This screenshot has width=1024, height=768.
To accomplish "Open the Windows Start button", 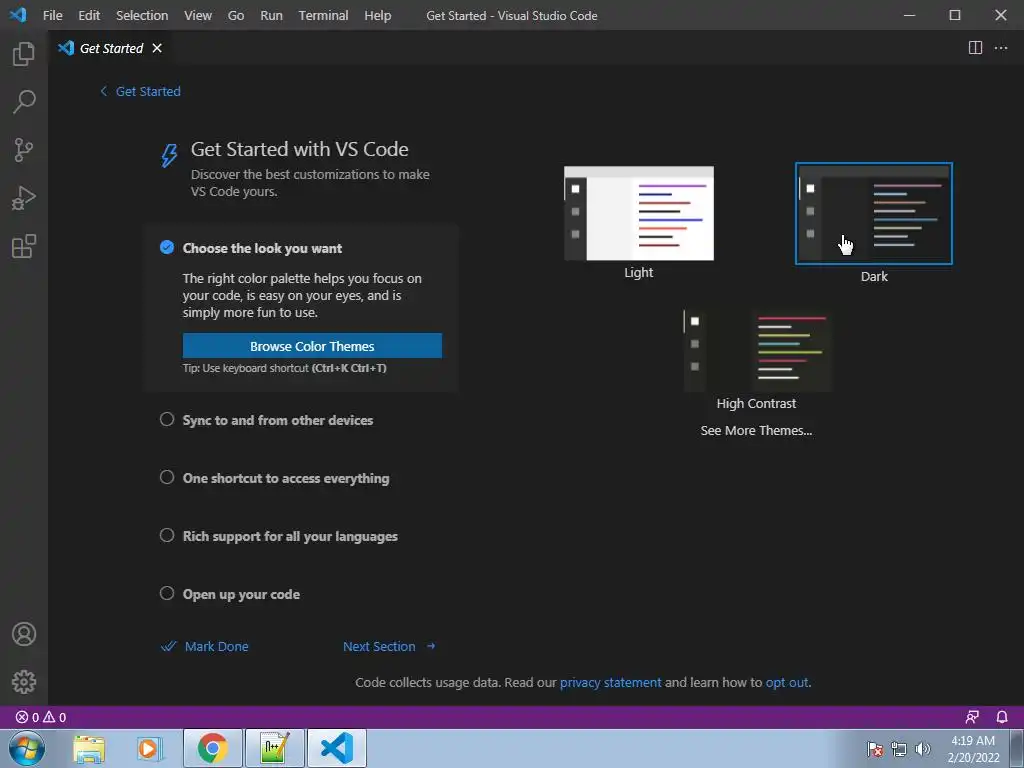I will coord(26,748).
